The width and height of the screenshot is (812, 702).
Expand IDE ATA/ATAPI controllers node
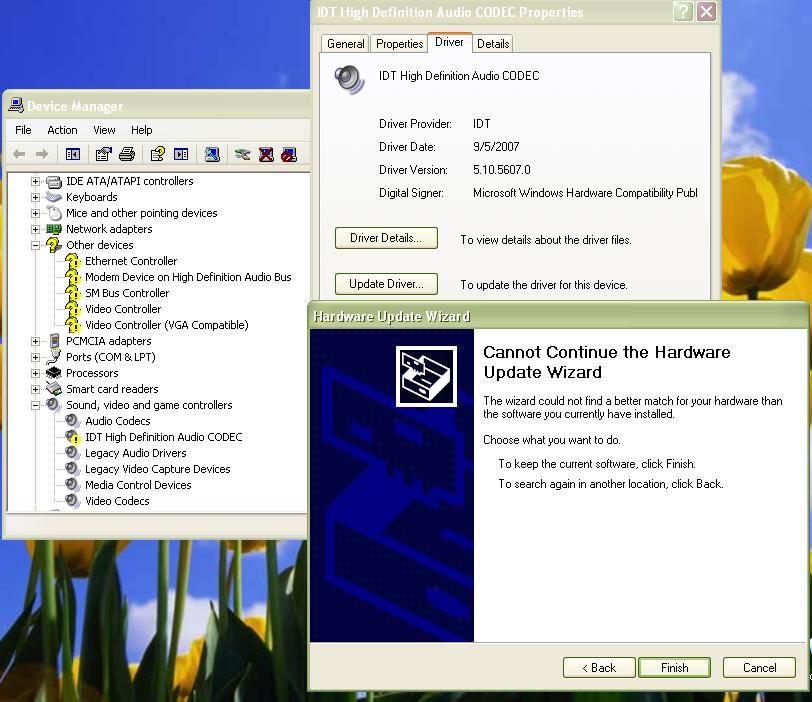pyautogui.click(x=35, y=181)
